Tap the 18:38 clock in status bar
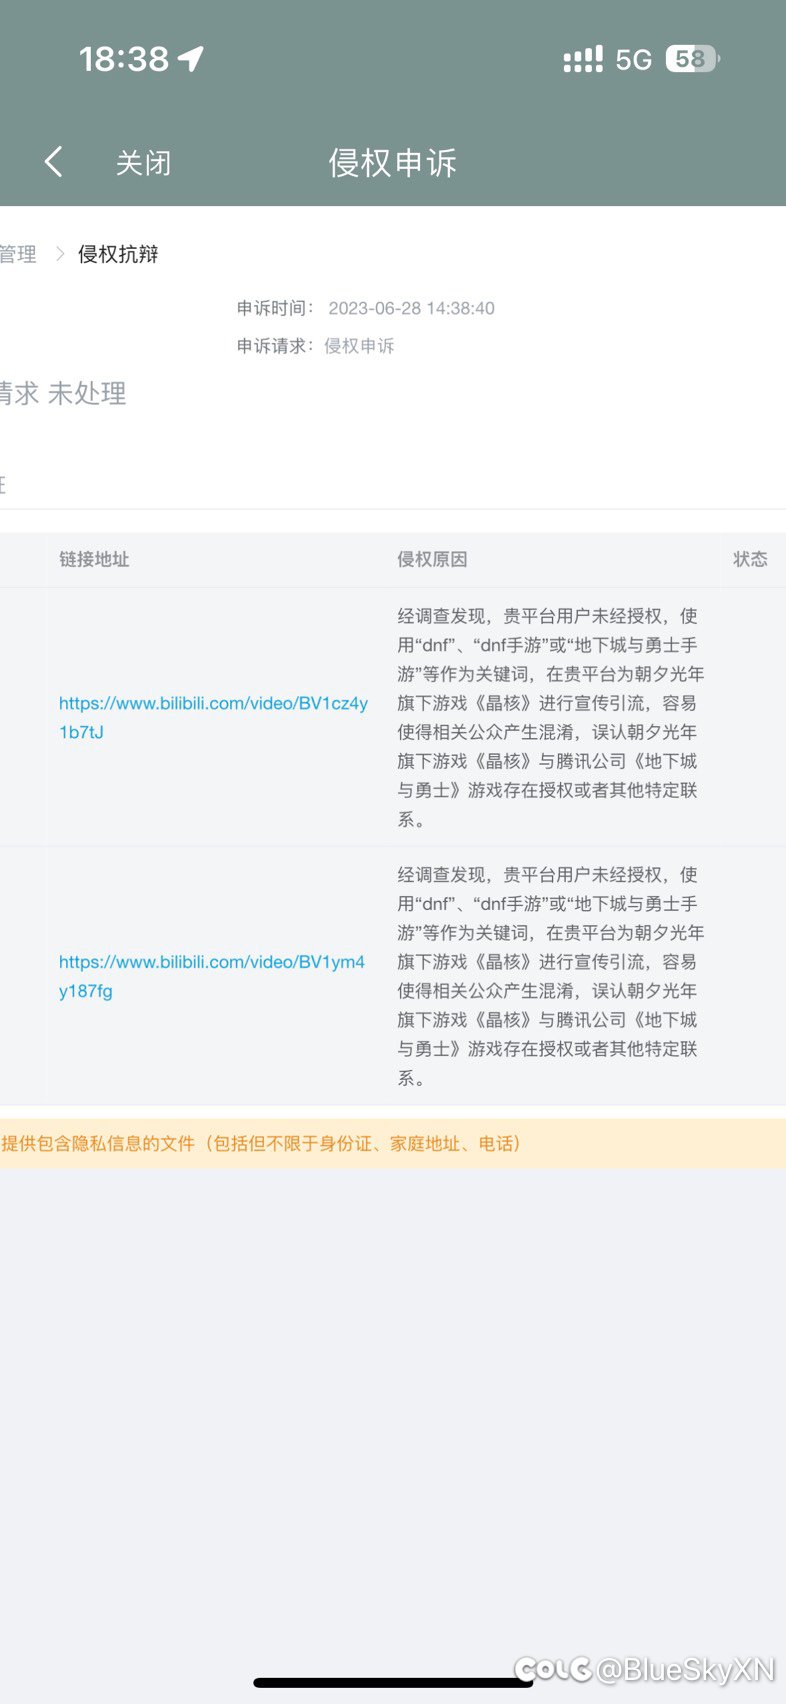This screenshot has height=1704, width=786. 124,59
